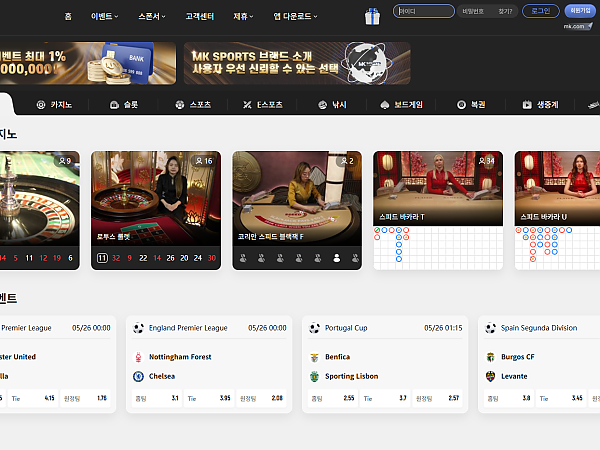The height and width of the screenshot is (450, 600).
Task: Click the Nottingham Forest team name
Action: click(x=180, y=357)
